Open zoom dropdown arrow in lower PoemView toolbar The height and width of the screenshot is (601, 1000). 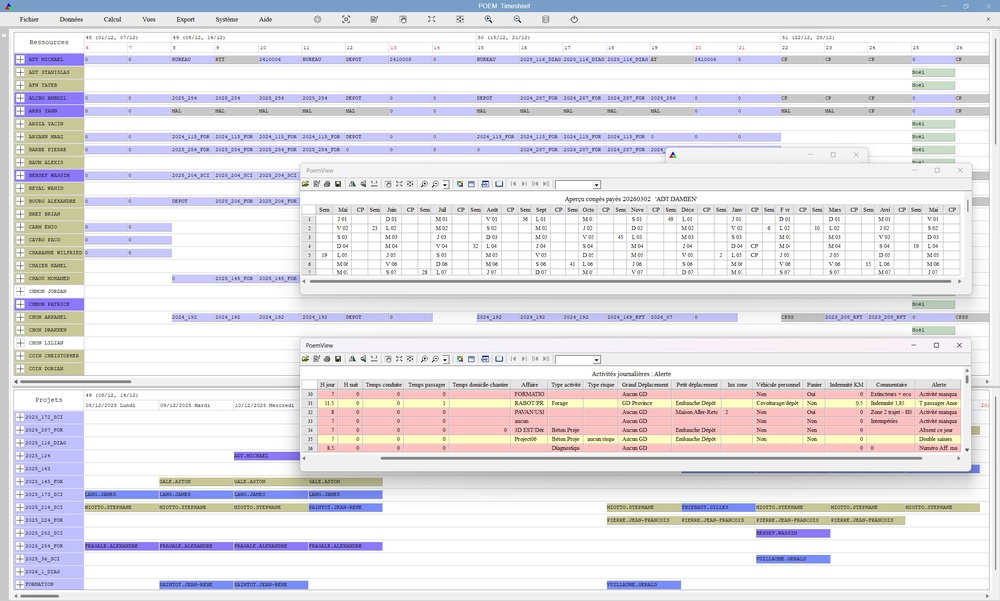tap(446, 360)
